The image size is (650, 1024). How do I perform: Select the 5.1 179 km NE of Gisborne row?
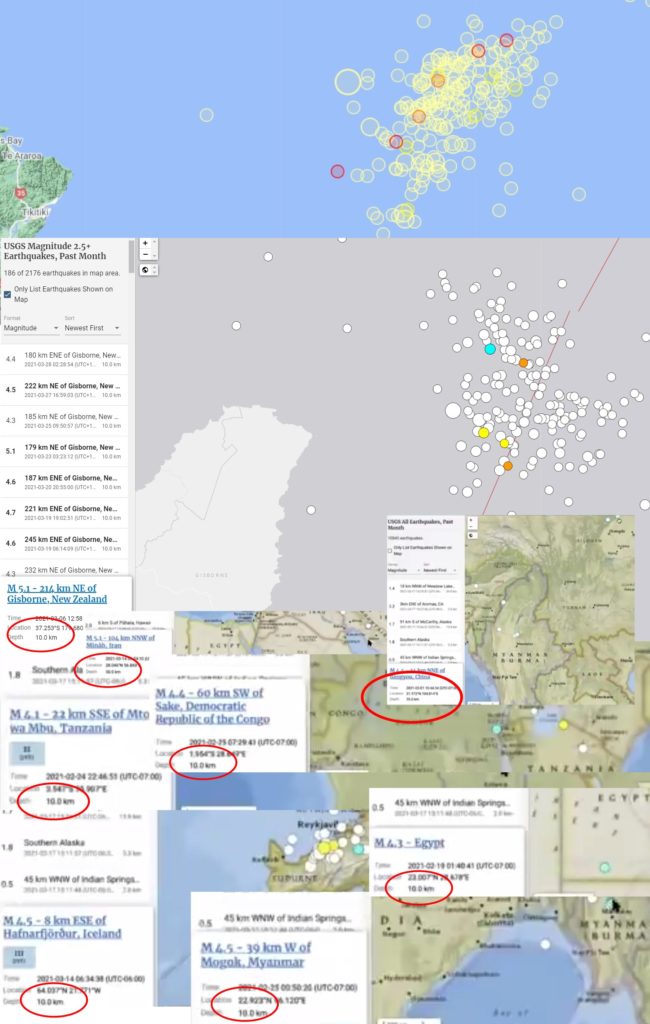click(64, 451)
